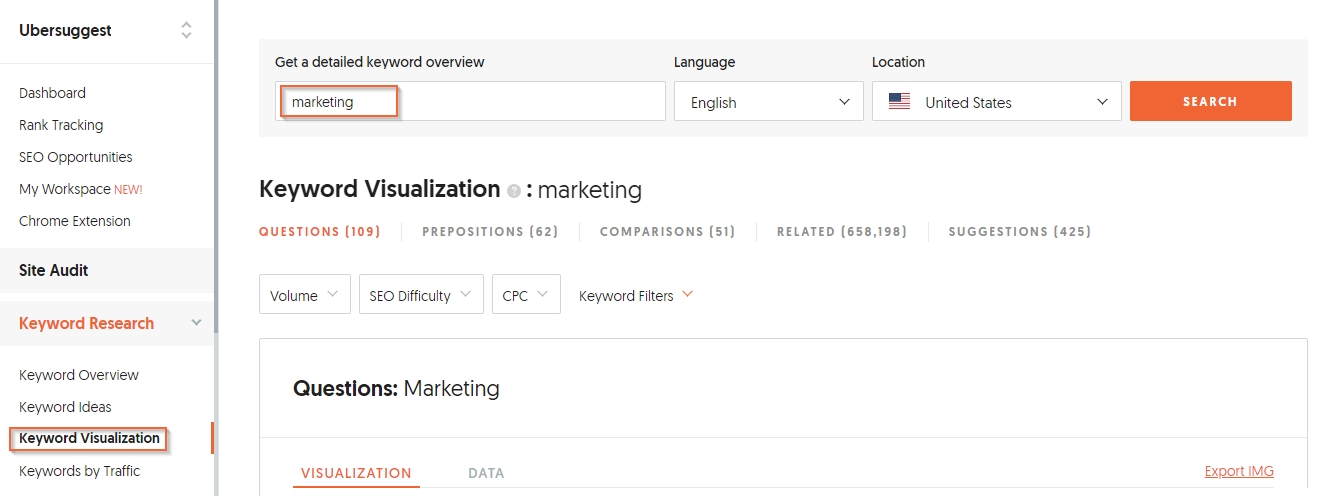Image resolution: width=1323 pixels, height=496 pixels.
Task: Open the Language dropdown set to English
Action: pos(768,102)
